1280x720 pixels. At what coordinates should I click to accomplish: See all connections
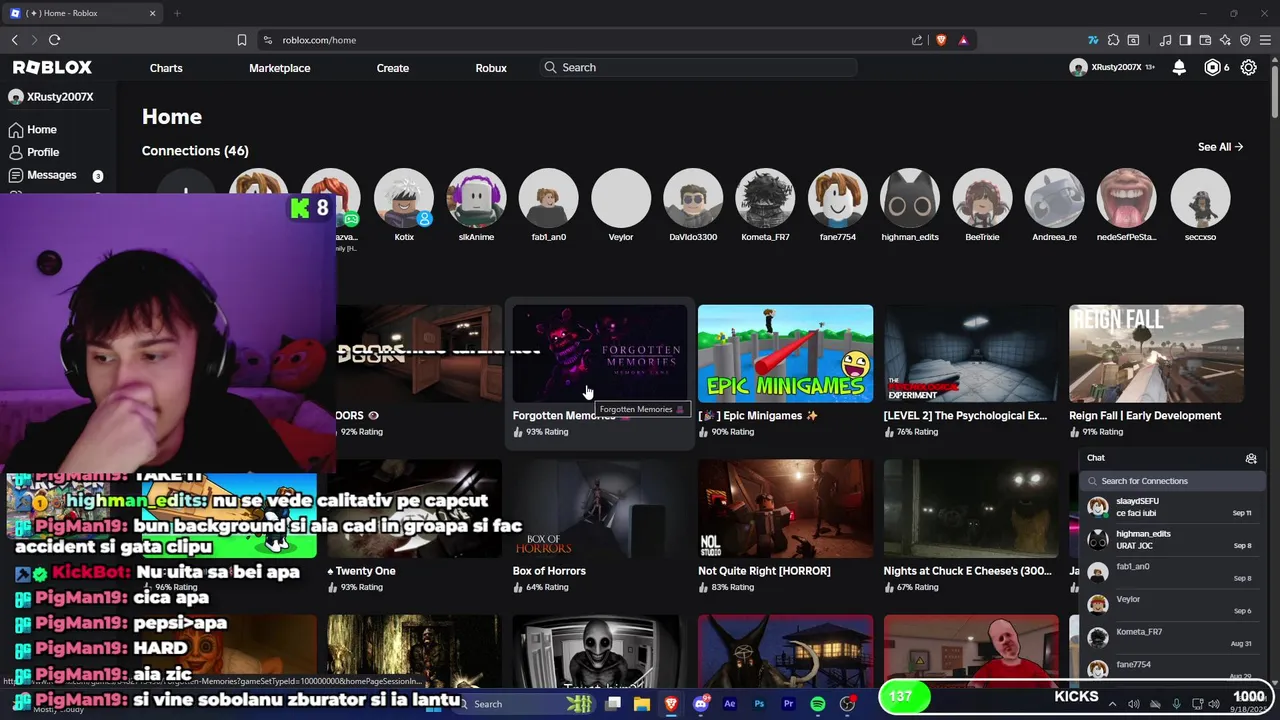tap(1220, 147)
